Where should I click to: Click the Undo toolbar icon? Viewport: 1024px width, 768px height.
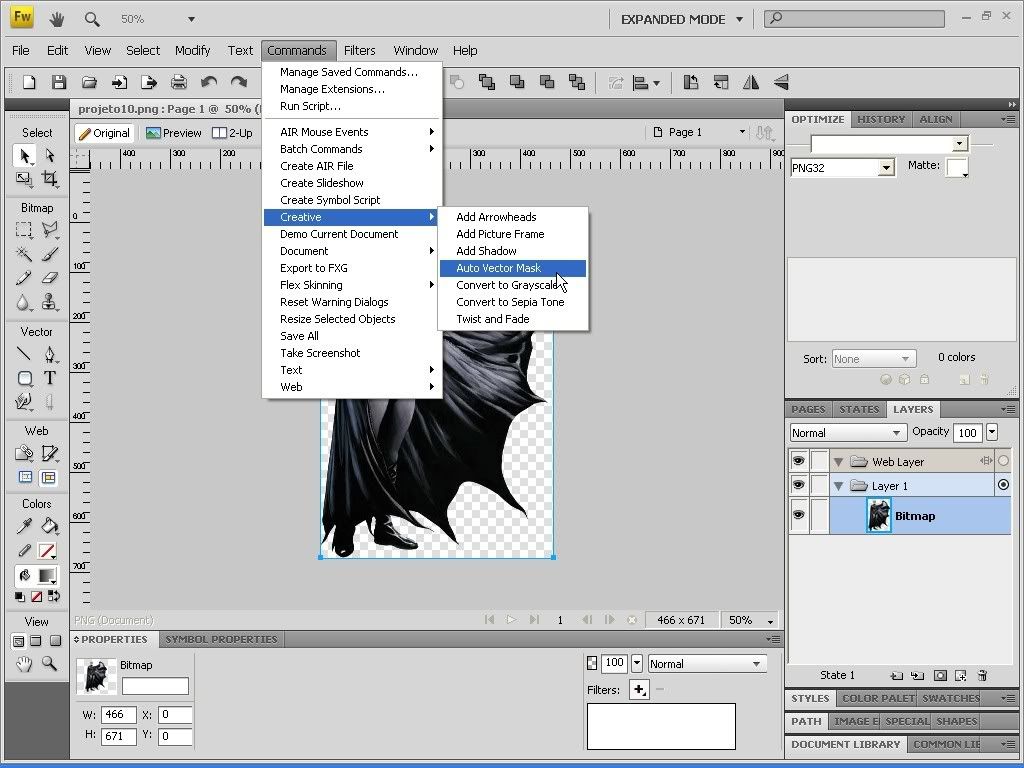pos(209,82)
